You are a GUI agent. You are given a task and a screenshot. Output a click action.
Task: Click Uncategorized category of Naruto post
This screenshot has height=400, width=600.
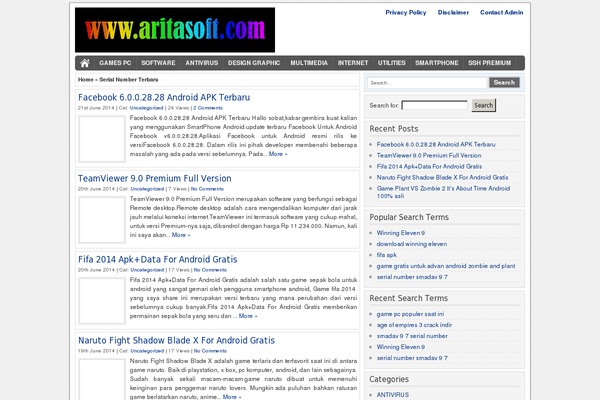(147, 351)
